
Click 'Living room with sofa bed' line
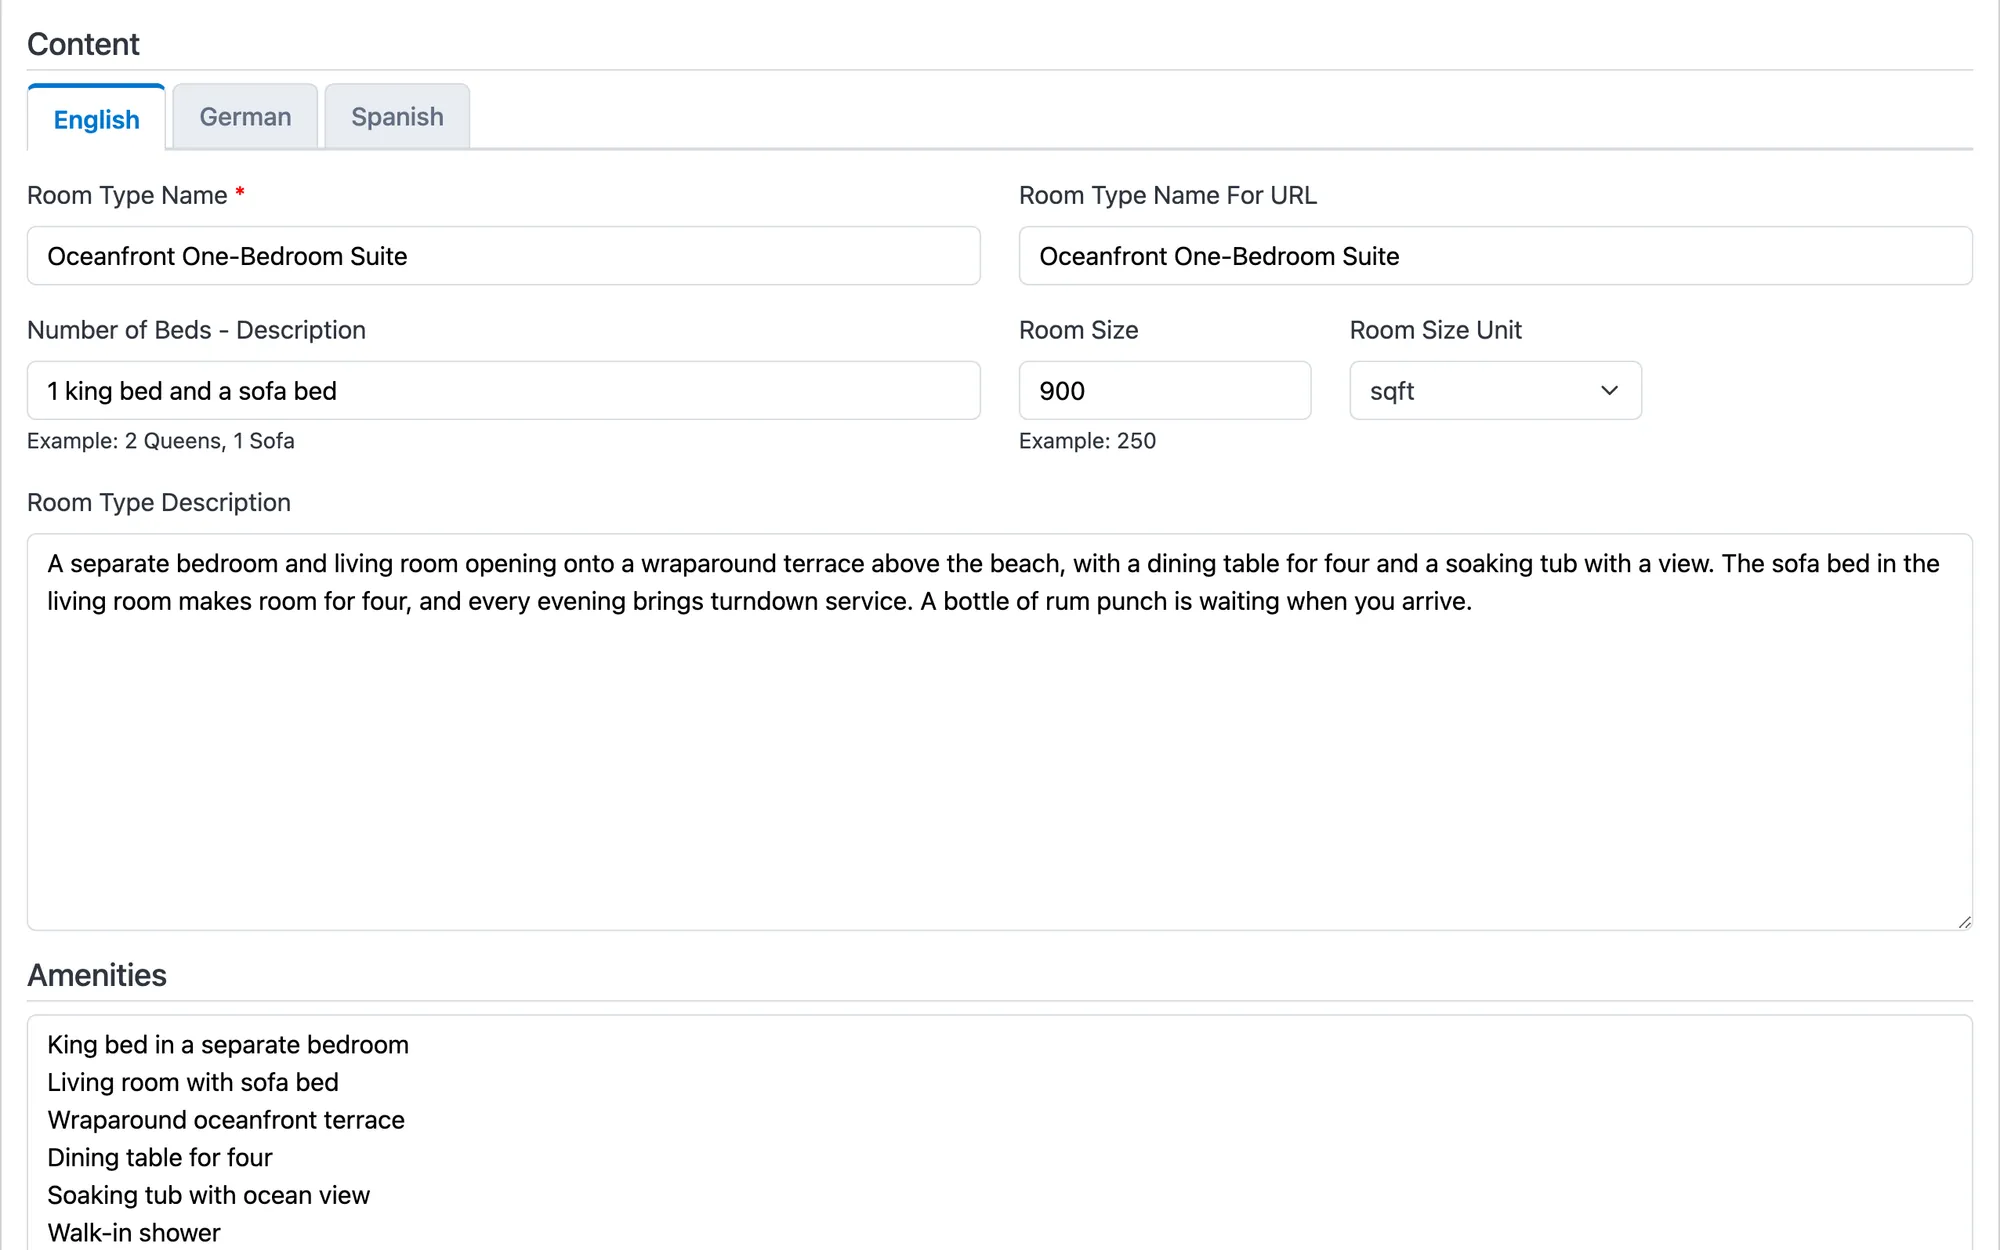tap(193, 1082)
